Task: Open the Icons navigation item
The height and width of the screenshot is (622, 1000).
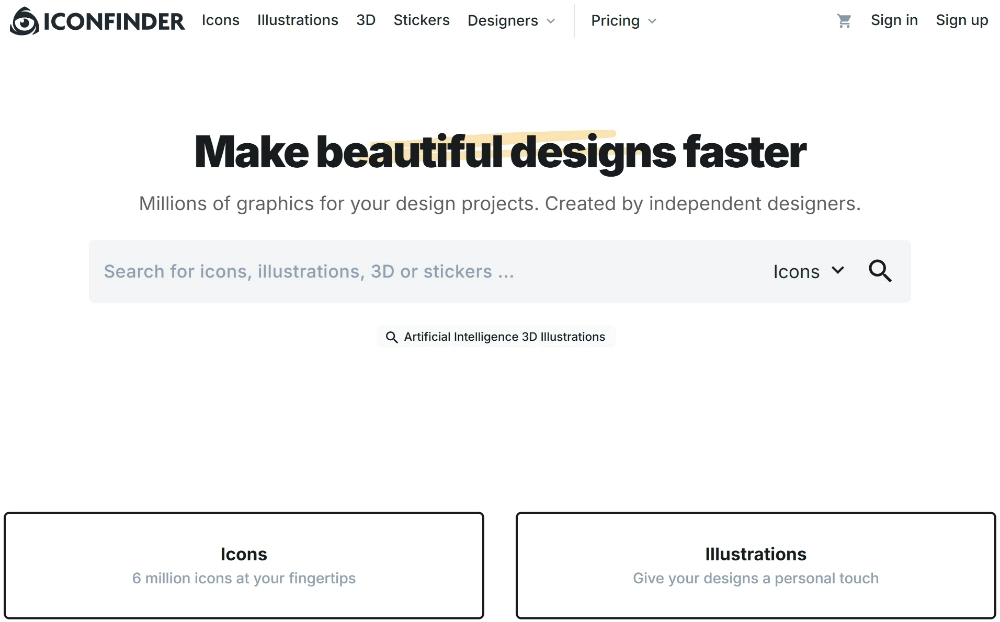Action: 220,20
